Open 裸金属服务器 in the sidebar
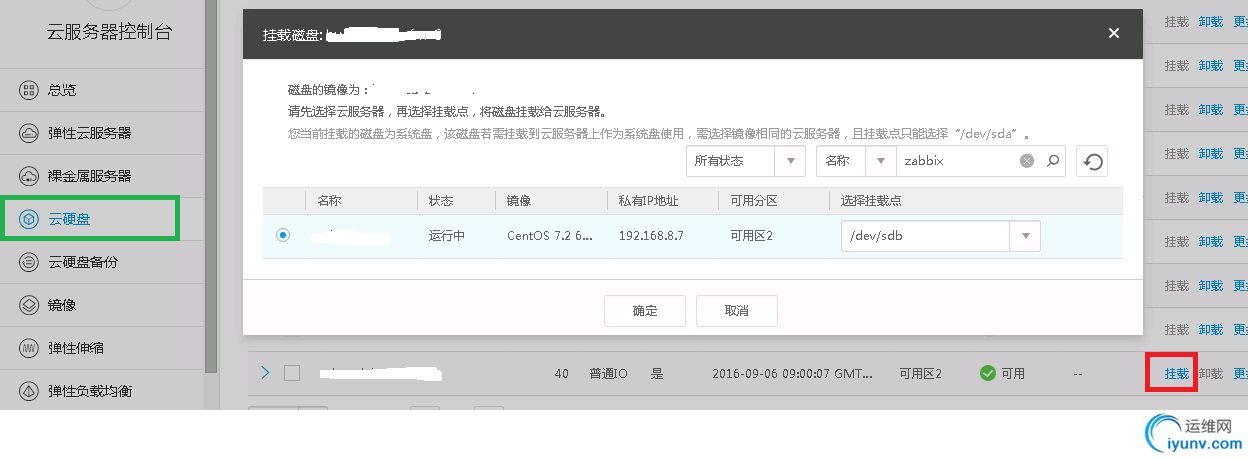The width and height of the screenshot is (1248, 460). click(x=90, y=176)
